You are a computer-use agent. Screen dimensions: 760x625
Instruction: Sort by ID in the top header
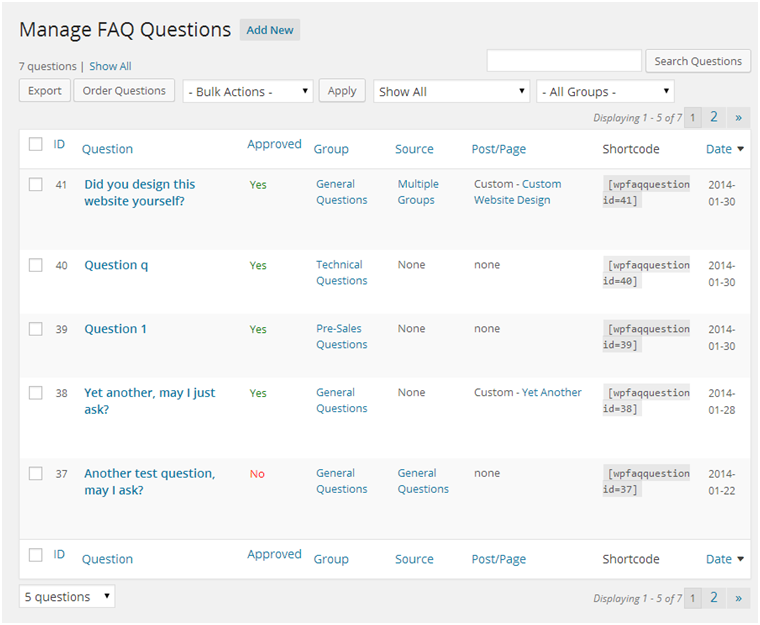(x=59, y=144)
